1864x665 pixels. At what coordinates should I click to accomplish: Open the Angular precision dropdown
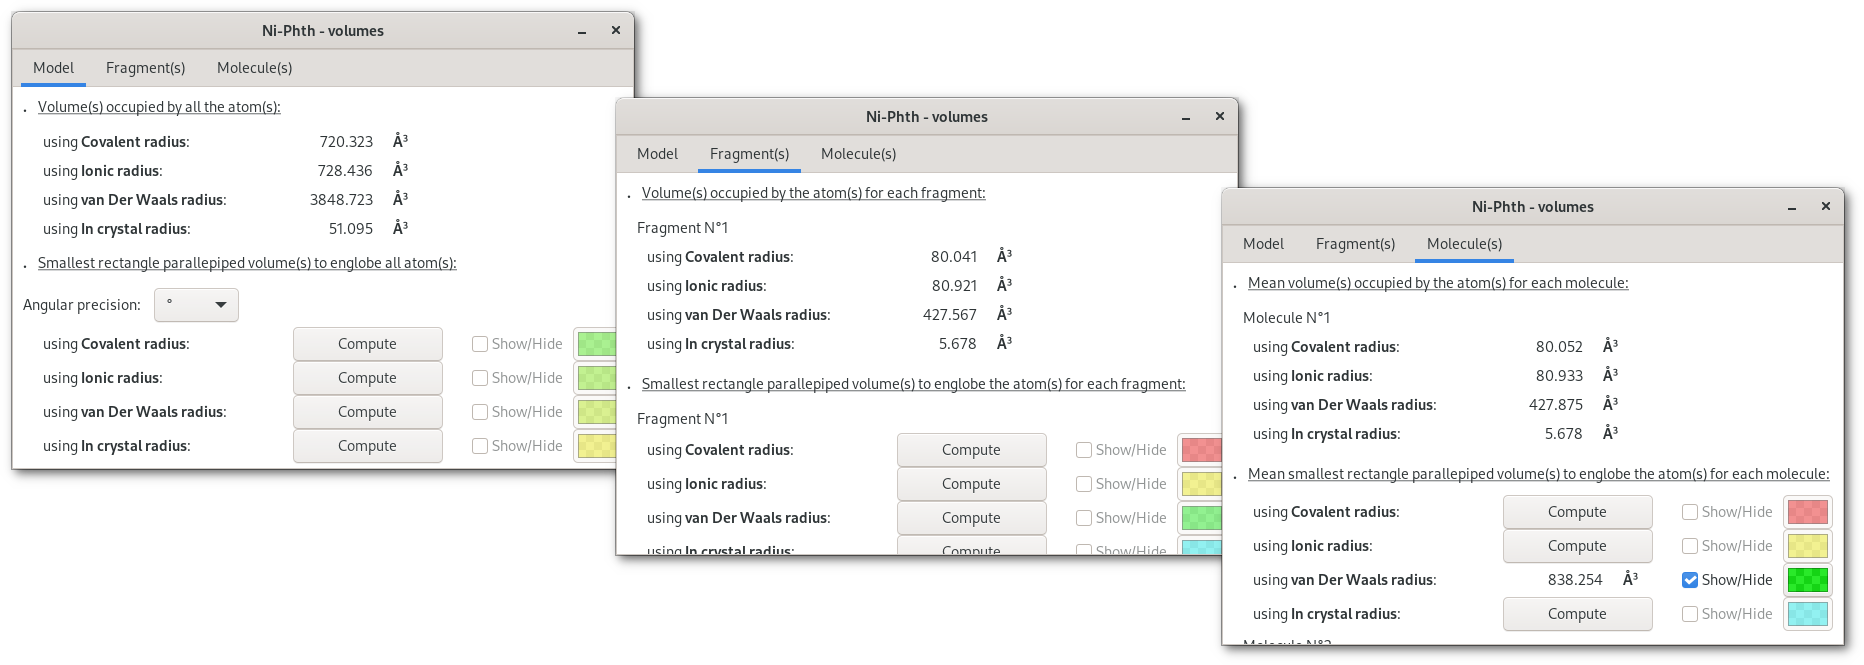click(197, 305)
